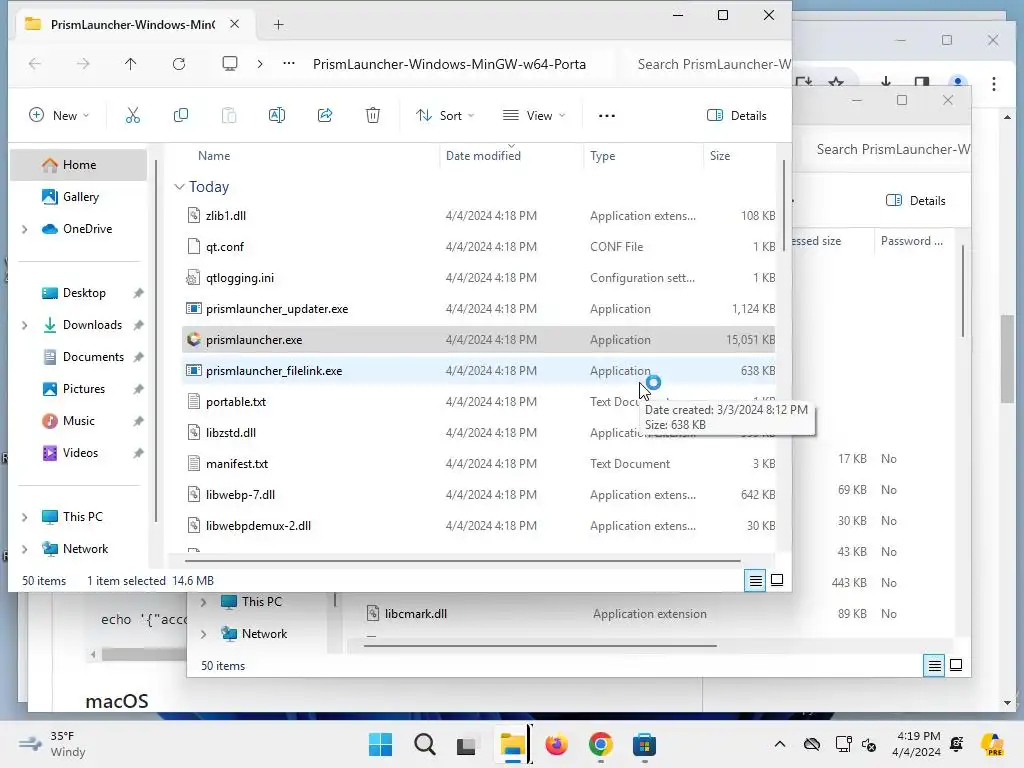This screenshot has height=768, width=1024.
Task: Select libcmark.dll in background Explorer window
Action: click(x=416, y=614)
